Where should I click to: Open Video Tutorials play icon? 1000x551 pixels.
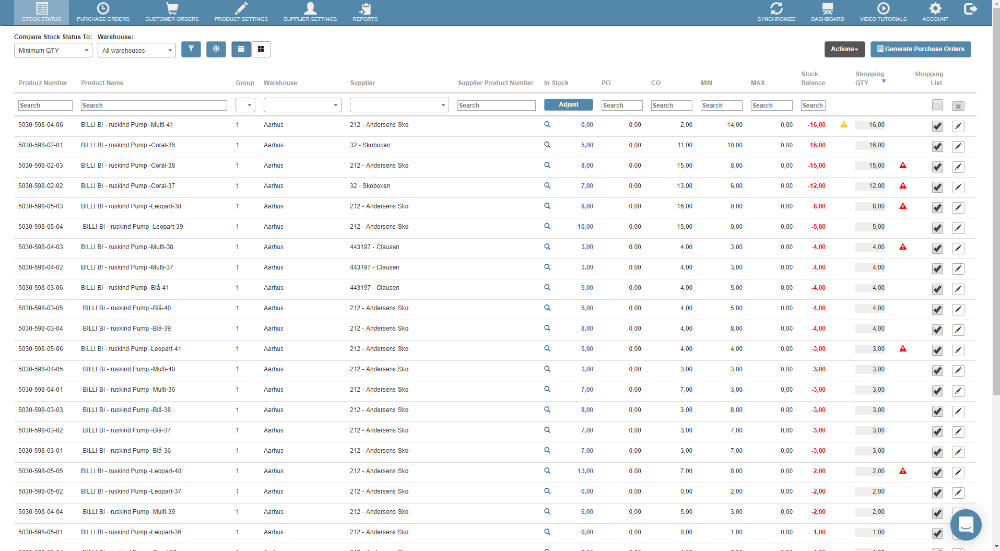click(883, 10)
